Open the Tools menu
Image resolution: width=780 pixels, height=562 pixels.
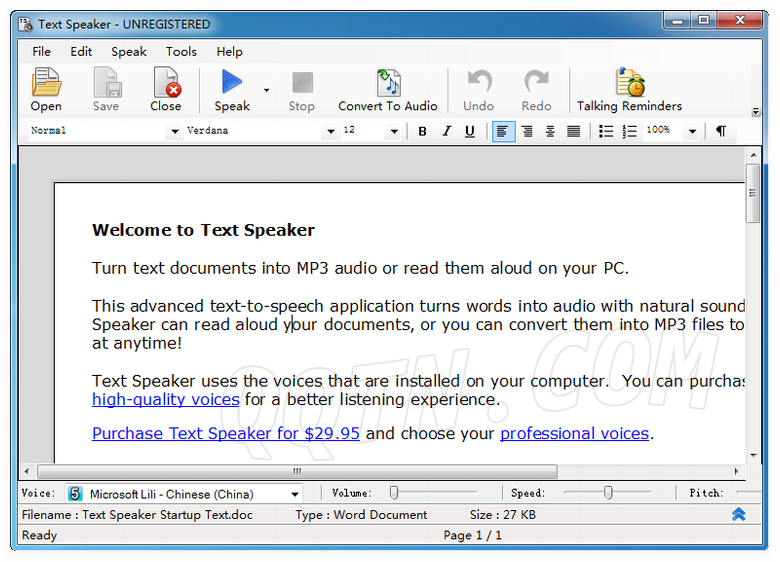[181, 51]
